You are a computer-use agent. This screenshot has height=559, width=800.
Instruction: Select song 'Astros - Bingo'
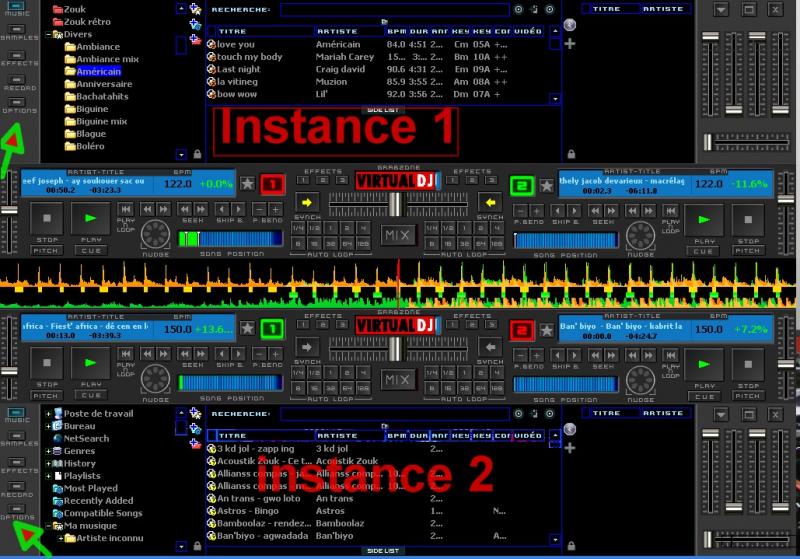point(378,511)
